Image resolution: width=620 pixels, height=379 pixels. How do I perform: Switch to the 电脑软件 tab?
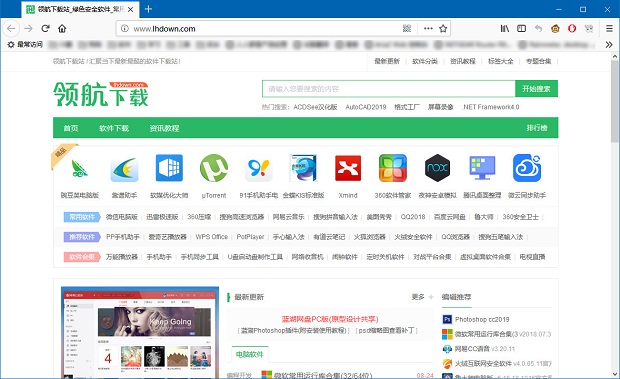(250, 354)
